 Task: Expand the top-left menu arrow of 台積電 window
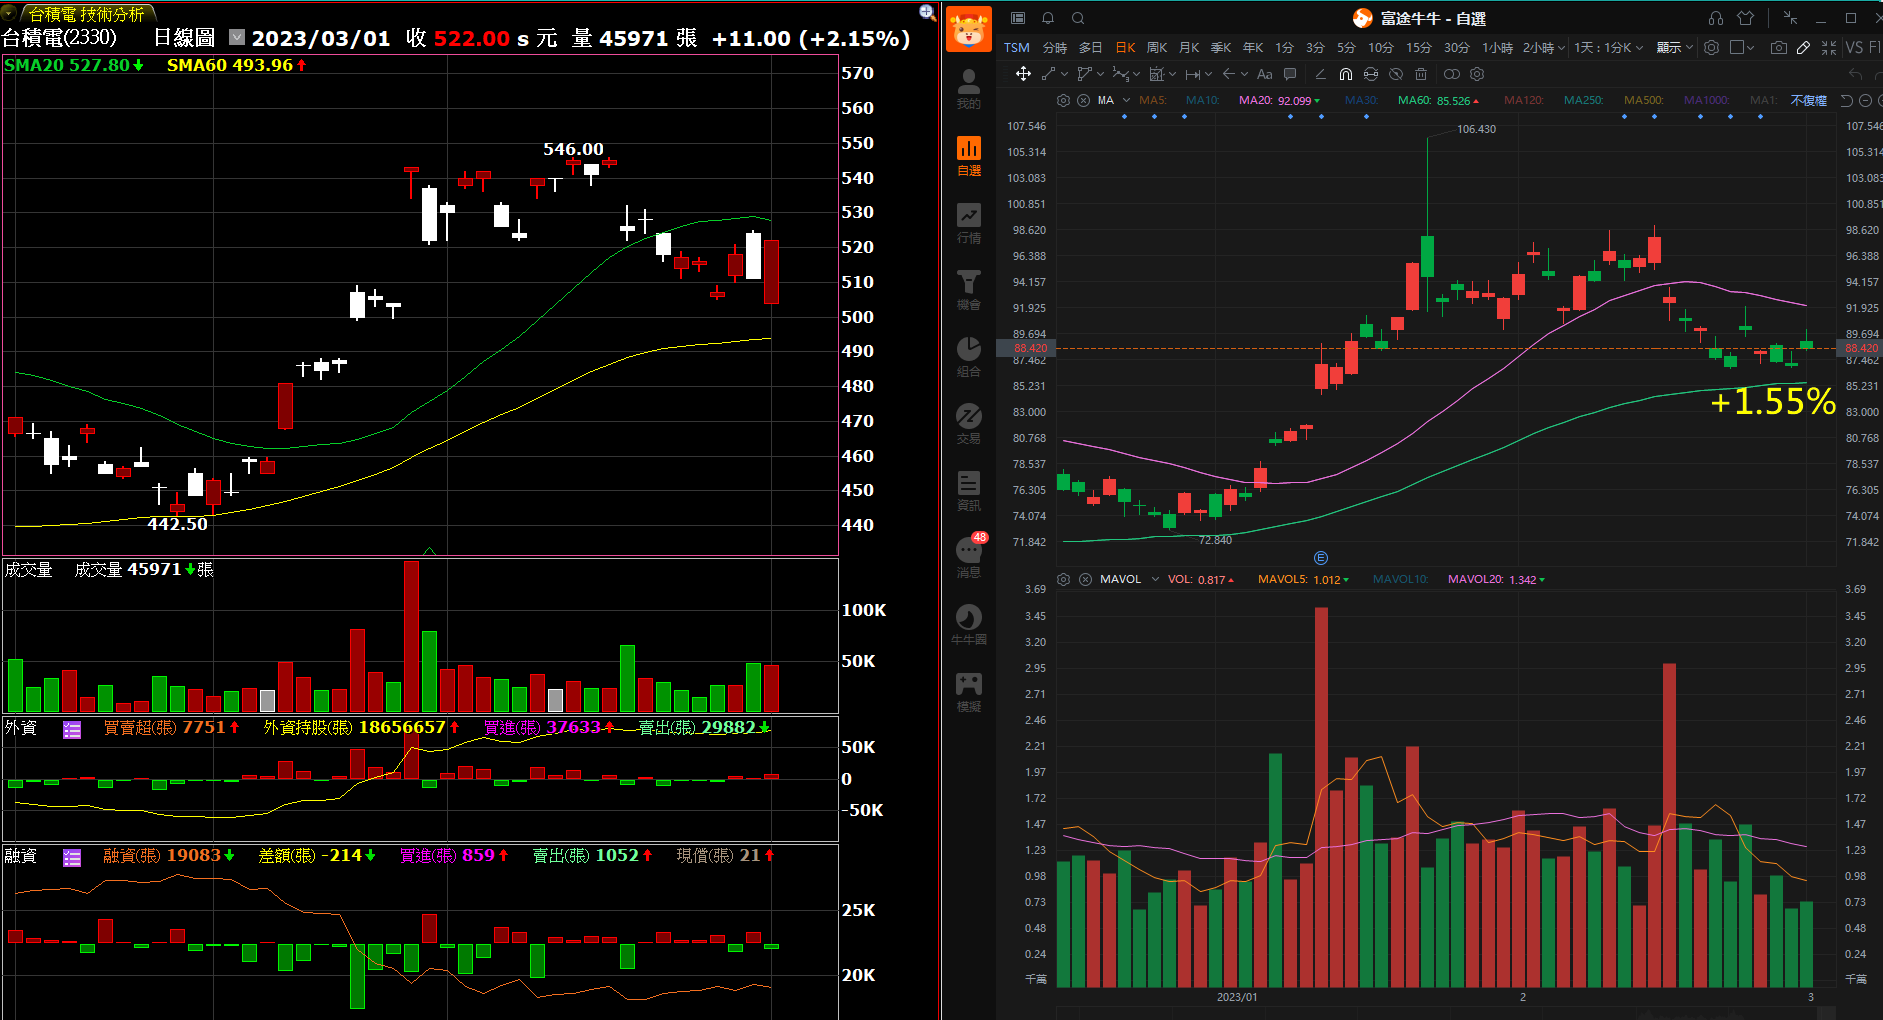coord(9,13)
